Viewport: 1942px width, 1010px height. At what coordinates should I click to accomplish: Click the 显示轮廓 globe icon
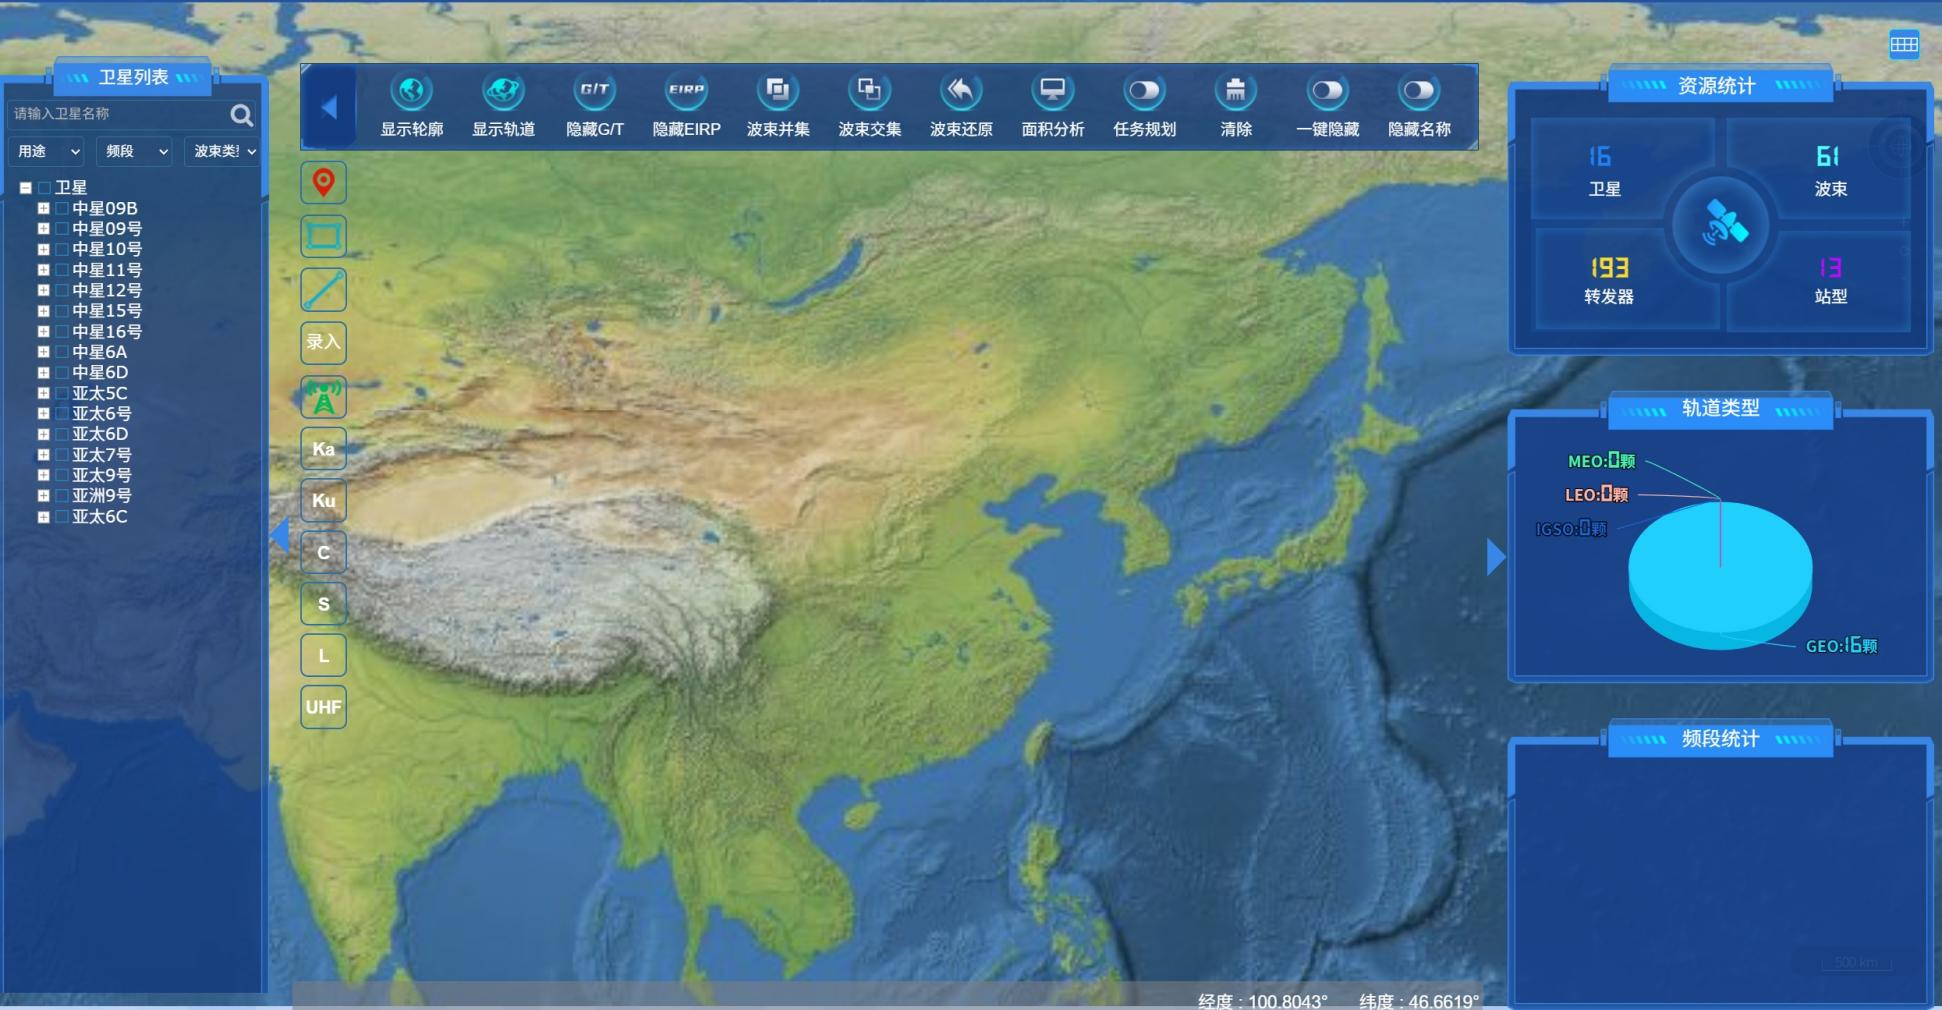(x=411, y=92)
